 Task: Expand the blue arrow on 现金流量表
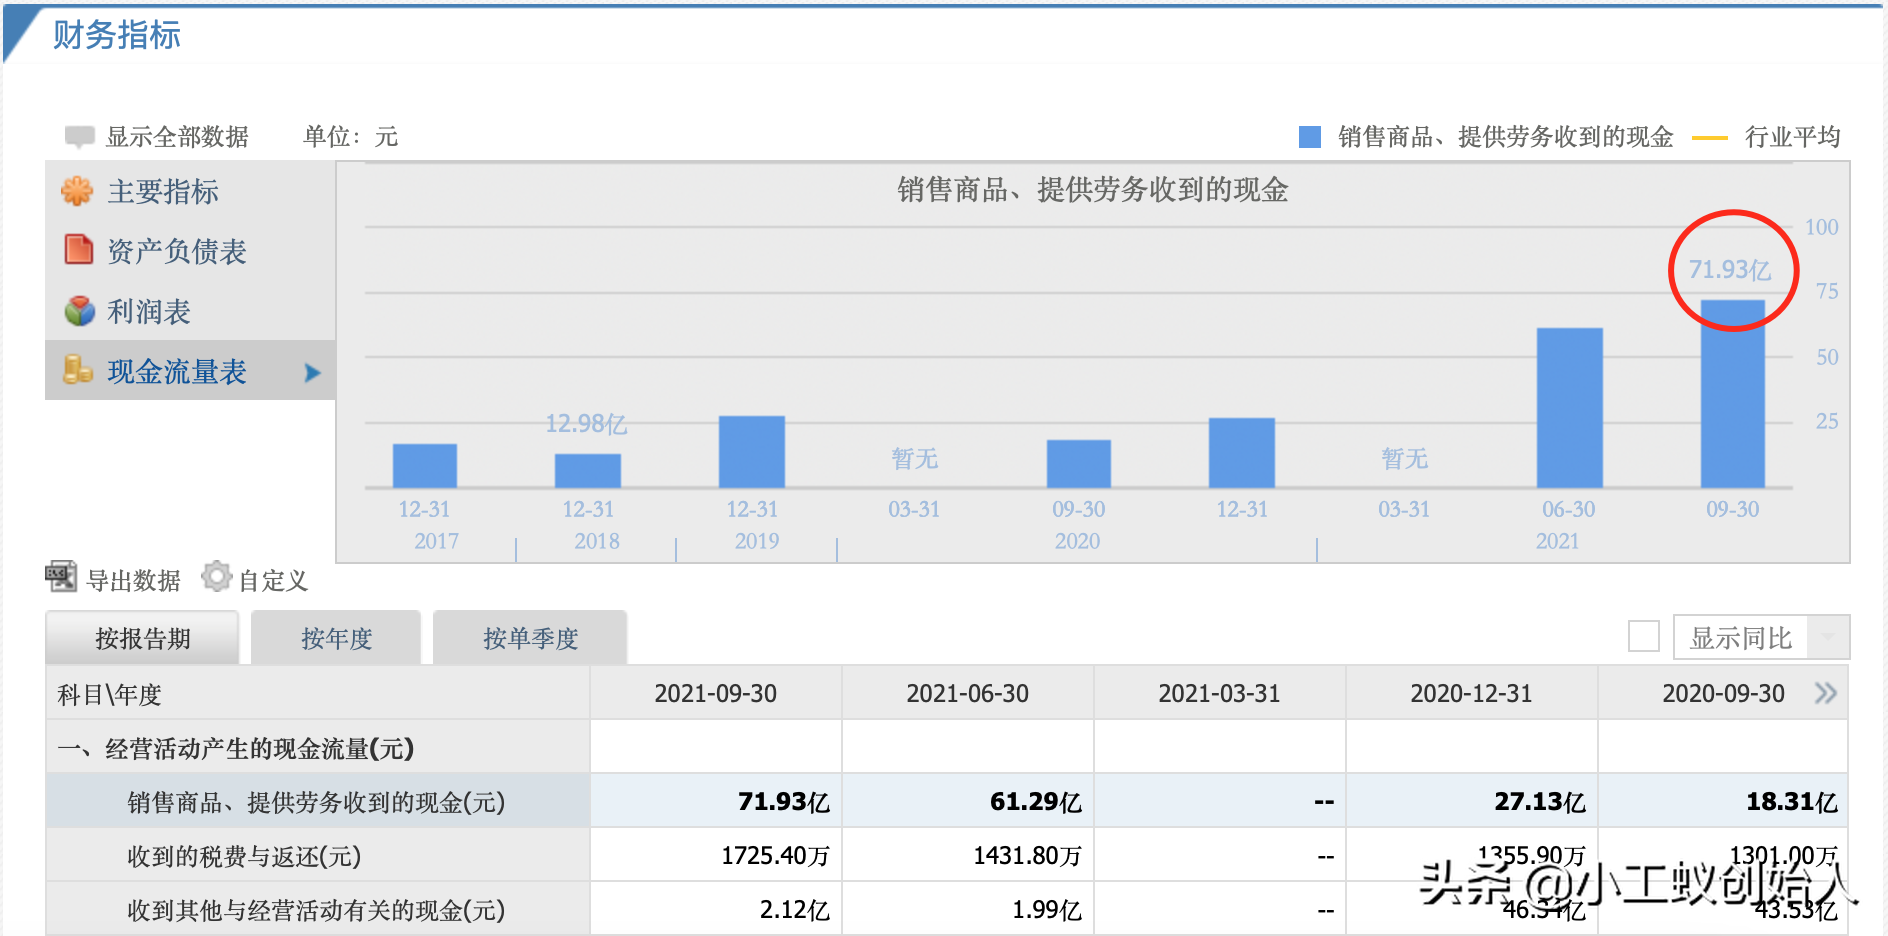pos(312,372)
